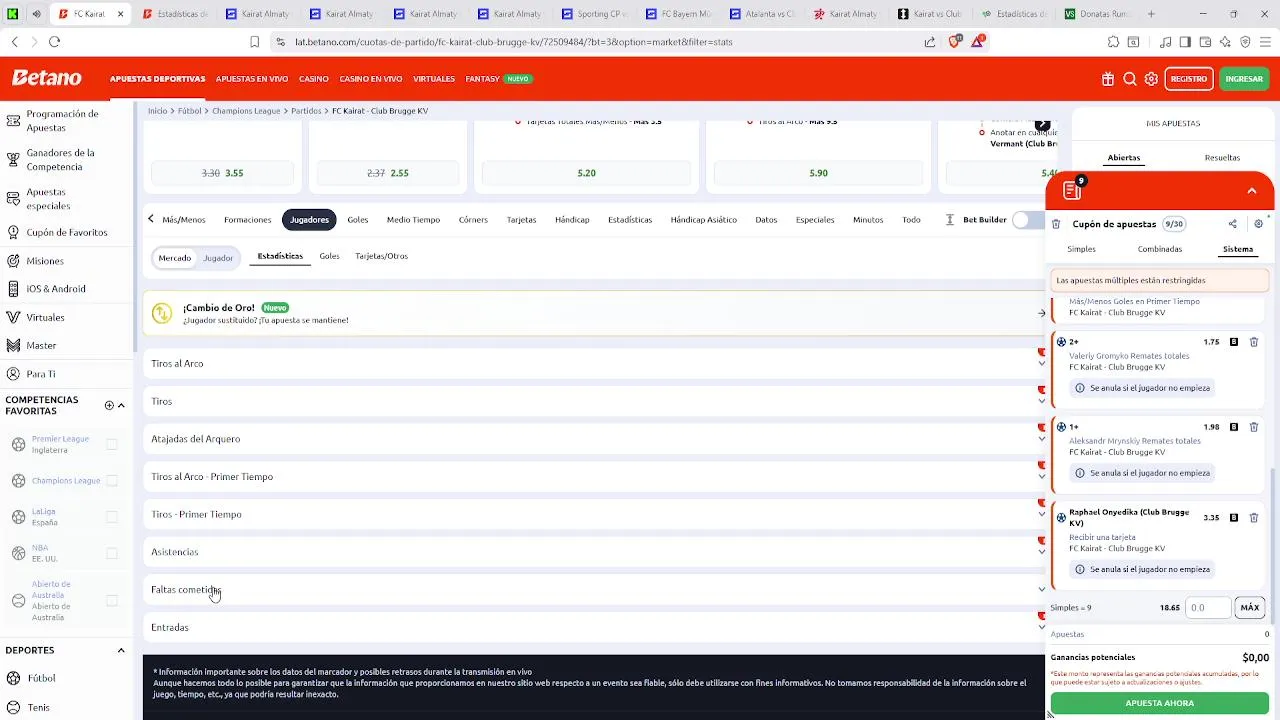Add a favorite competition with plus icon

109,406
